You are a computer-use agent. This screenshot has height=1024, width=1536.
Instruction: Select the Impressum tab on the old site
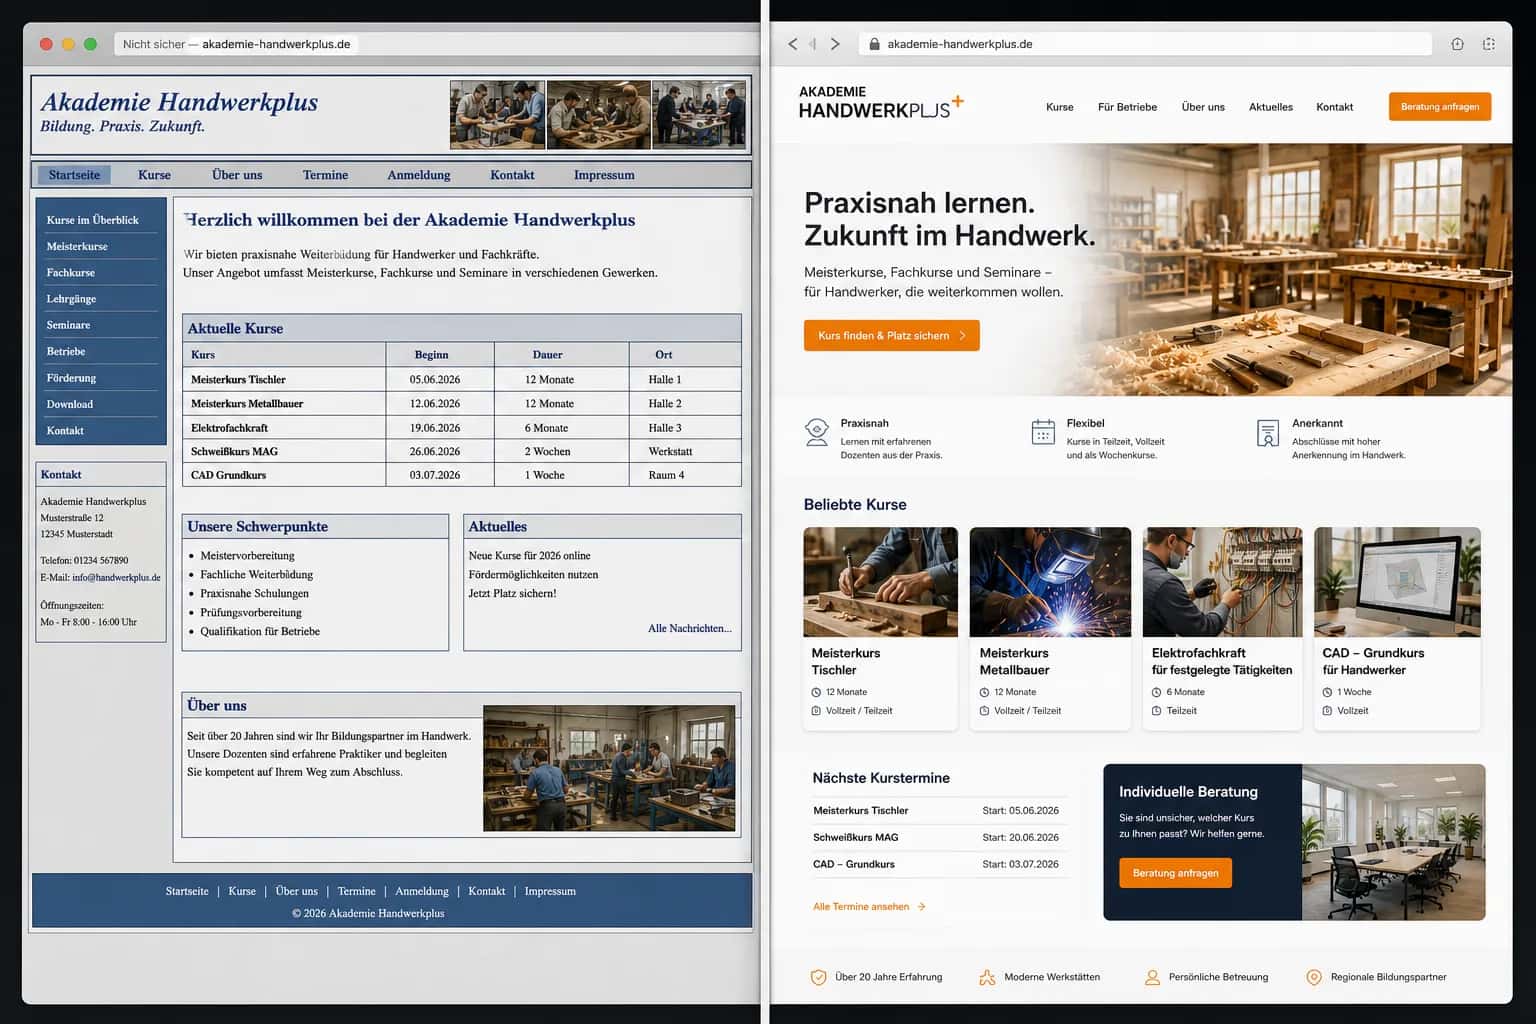pos(604,175)
